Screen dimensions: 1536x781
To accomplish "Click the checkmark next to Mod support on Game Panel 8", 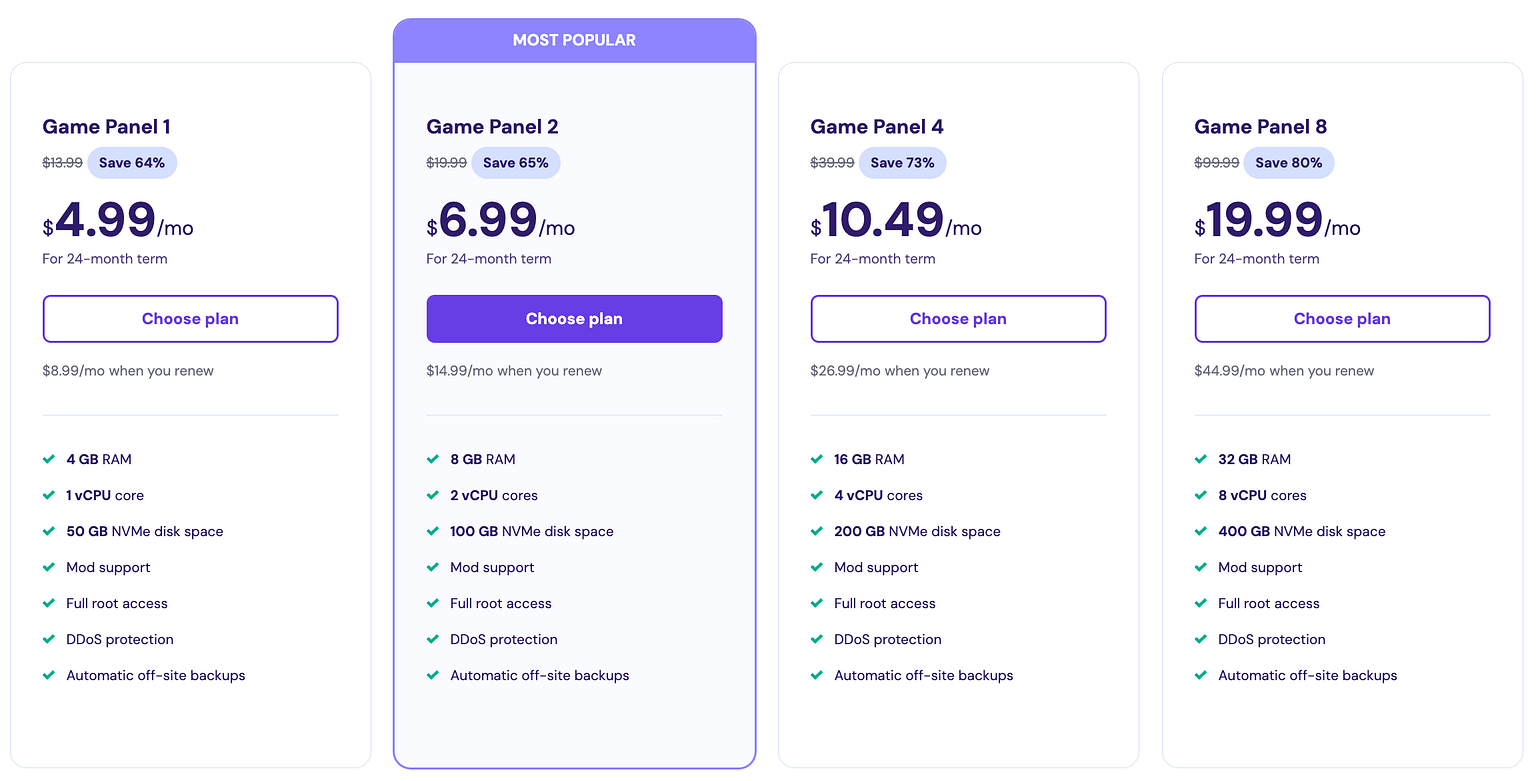I will click(x=1200, y=567).
